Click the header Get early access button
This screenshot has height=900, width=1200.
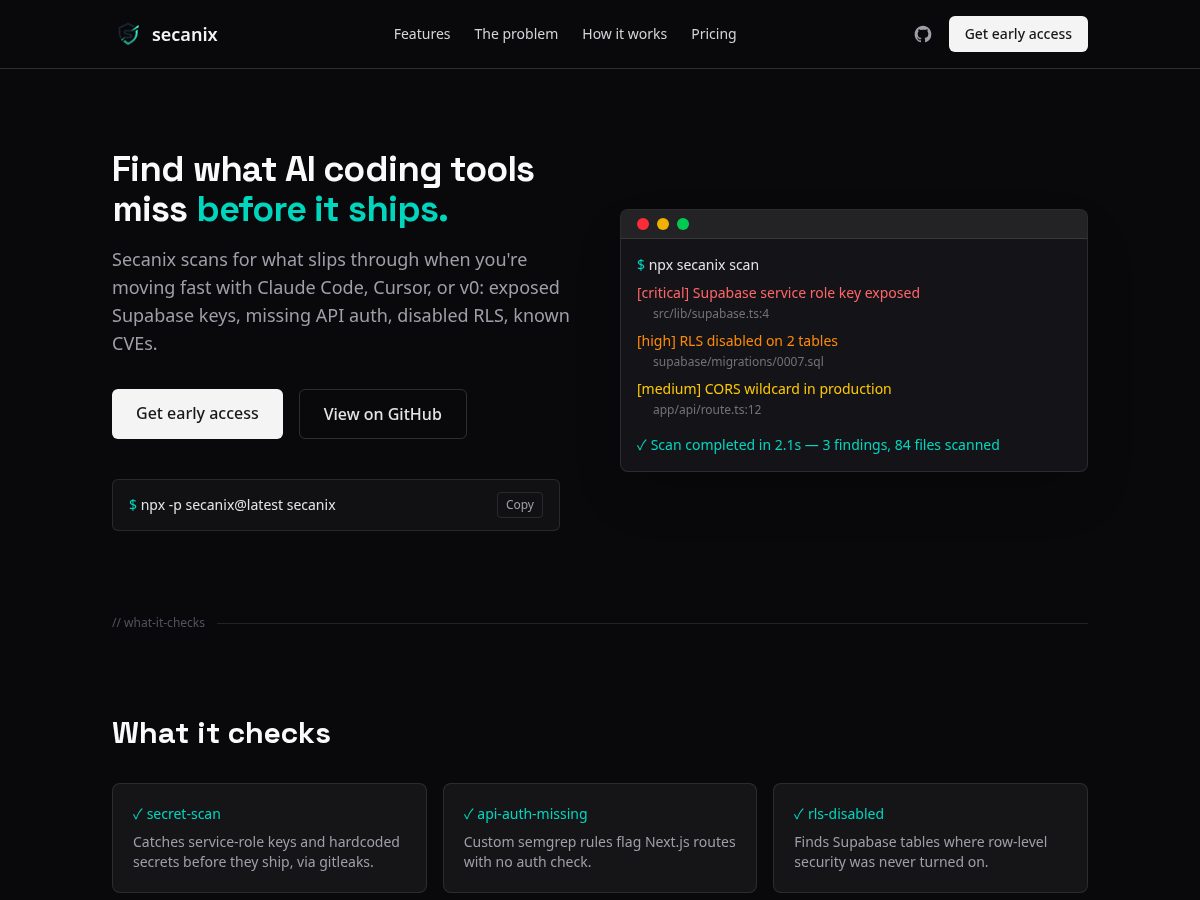click(x=1018, y=34)
